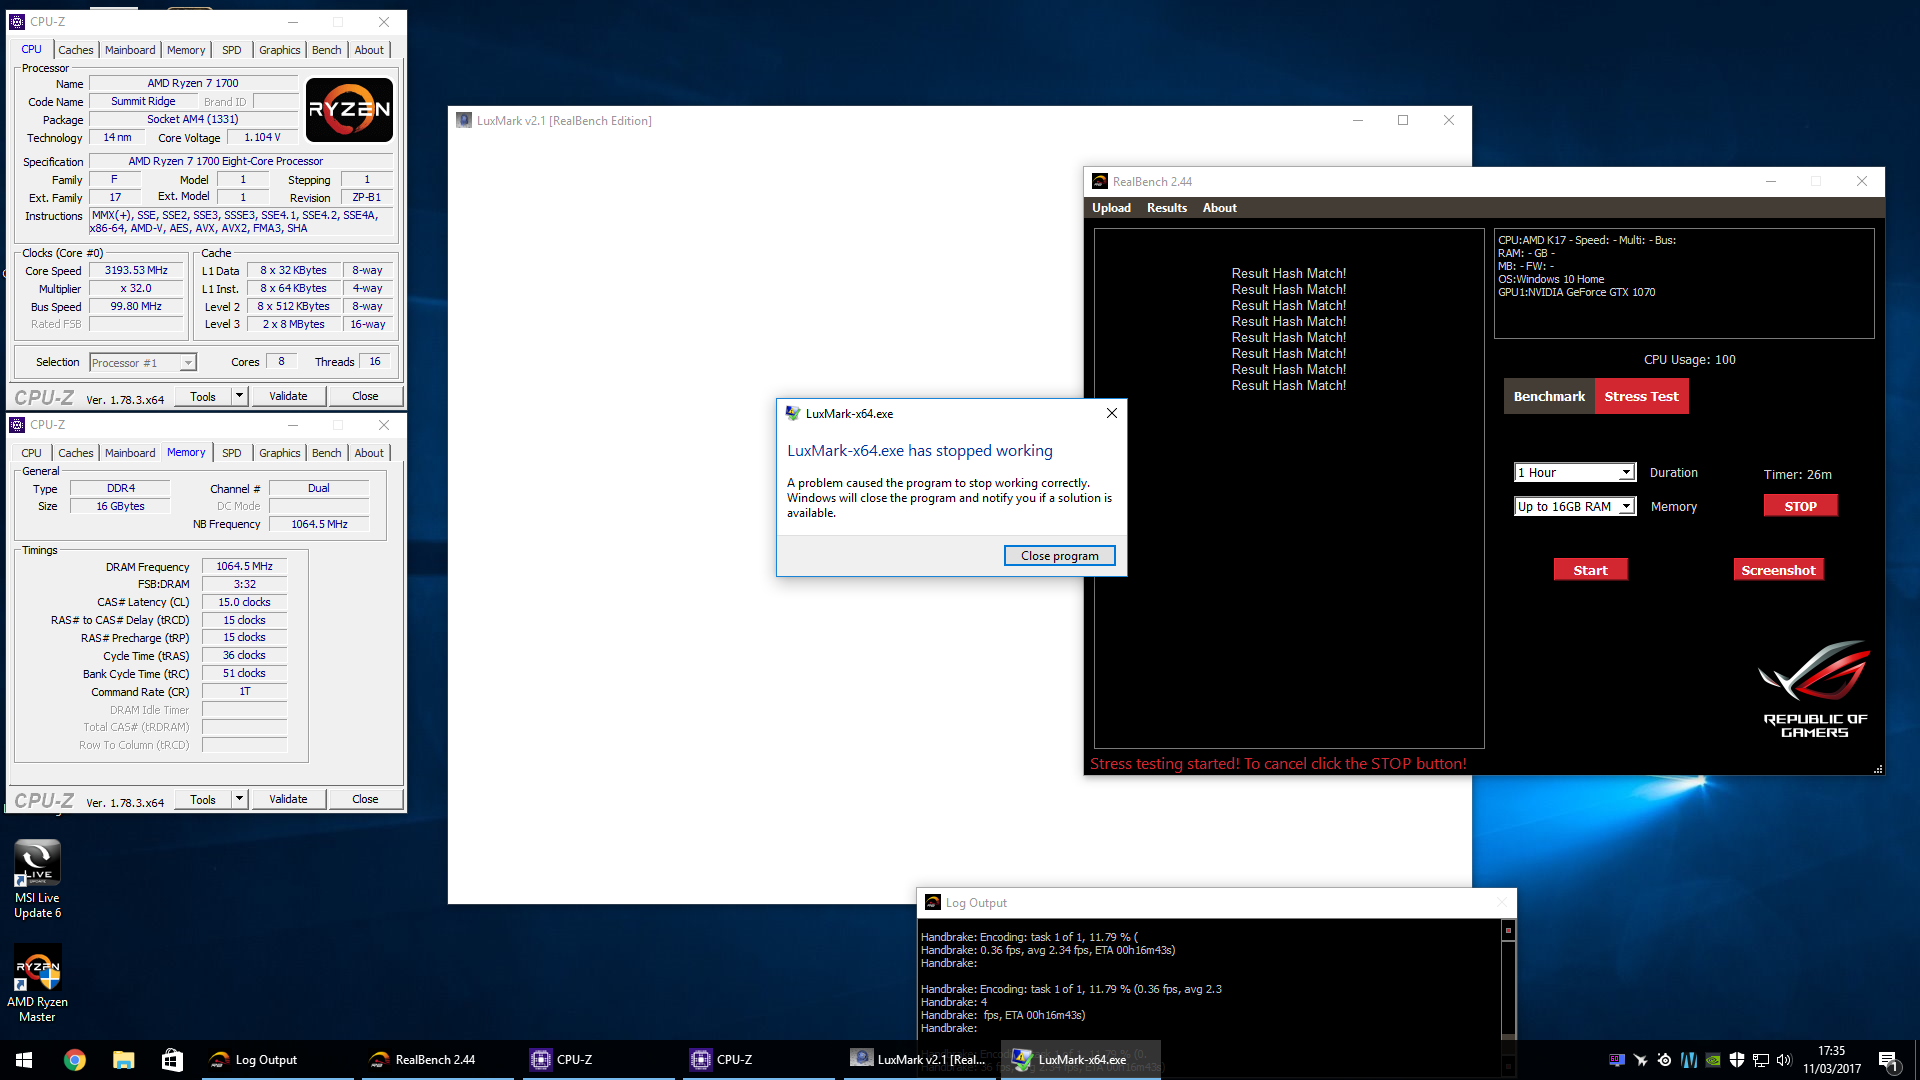1920x1080 pixels.
Task: Open the Duration dropdown showing 1 Hour
Action: (x=1575, y=473)
